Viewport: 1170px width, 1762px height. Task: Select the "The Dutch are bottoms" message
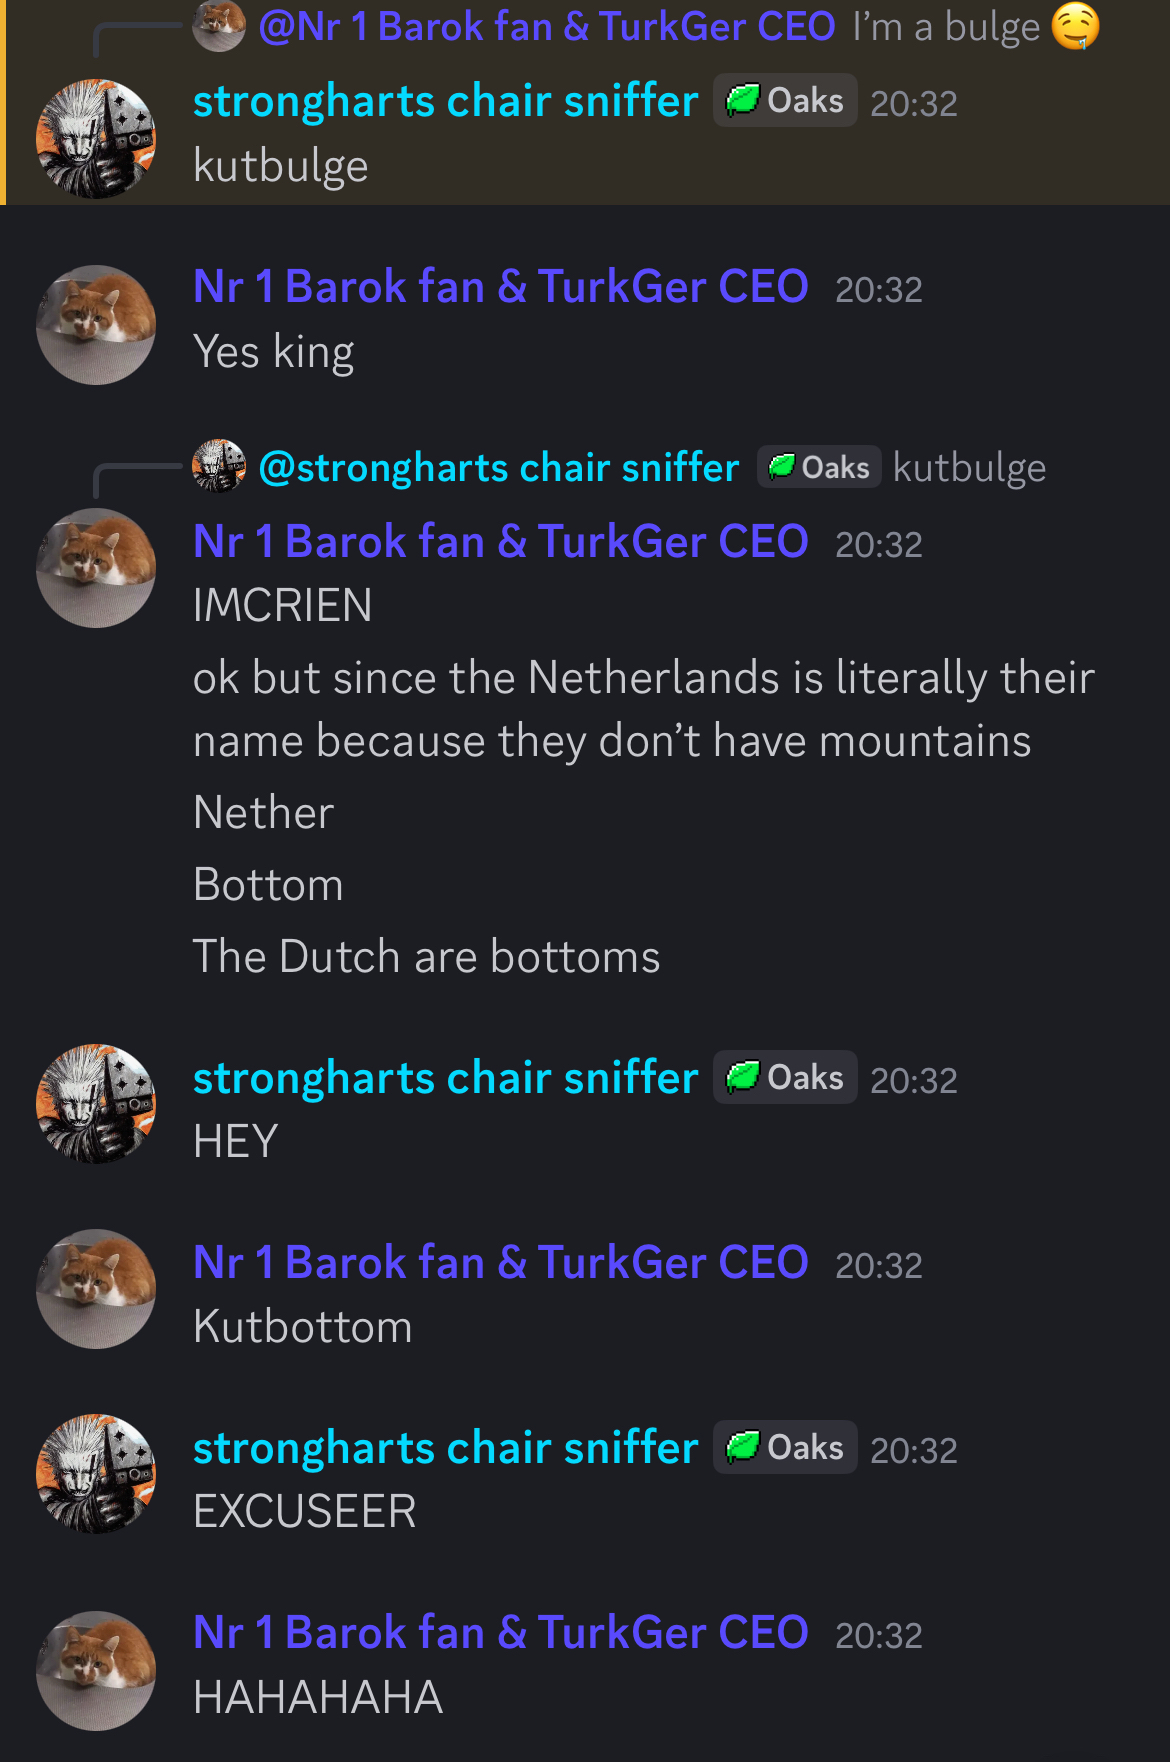tap(426, 957)
